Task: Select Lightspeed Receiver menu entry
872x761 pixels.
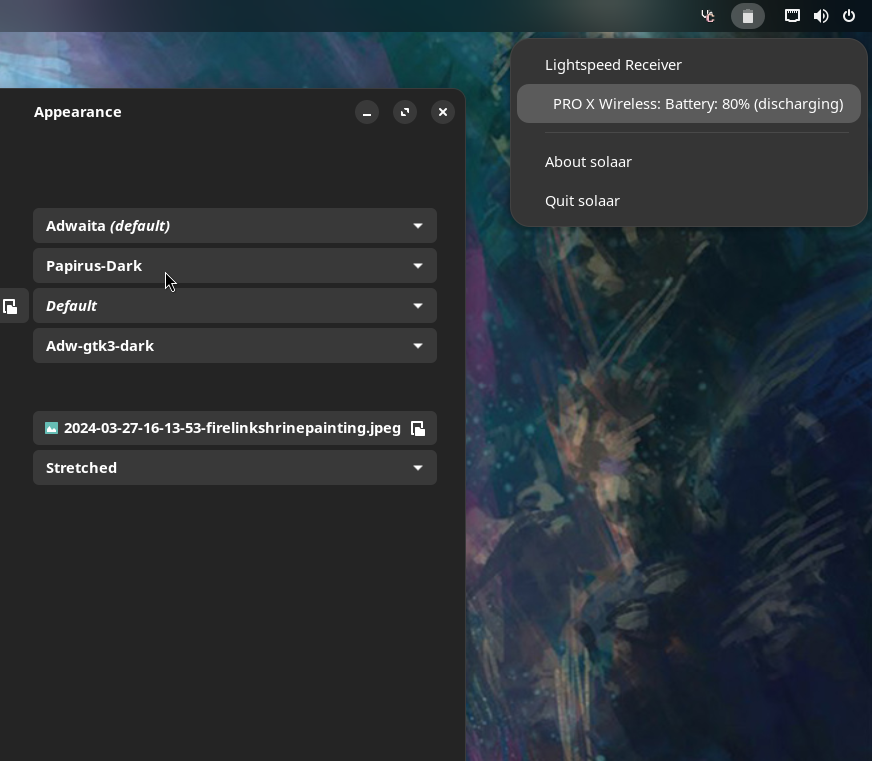Action: pos(688,65)
